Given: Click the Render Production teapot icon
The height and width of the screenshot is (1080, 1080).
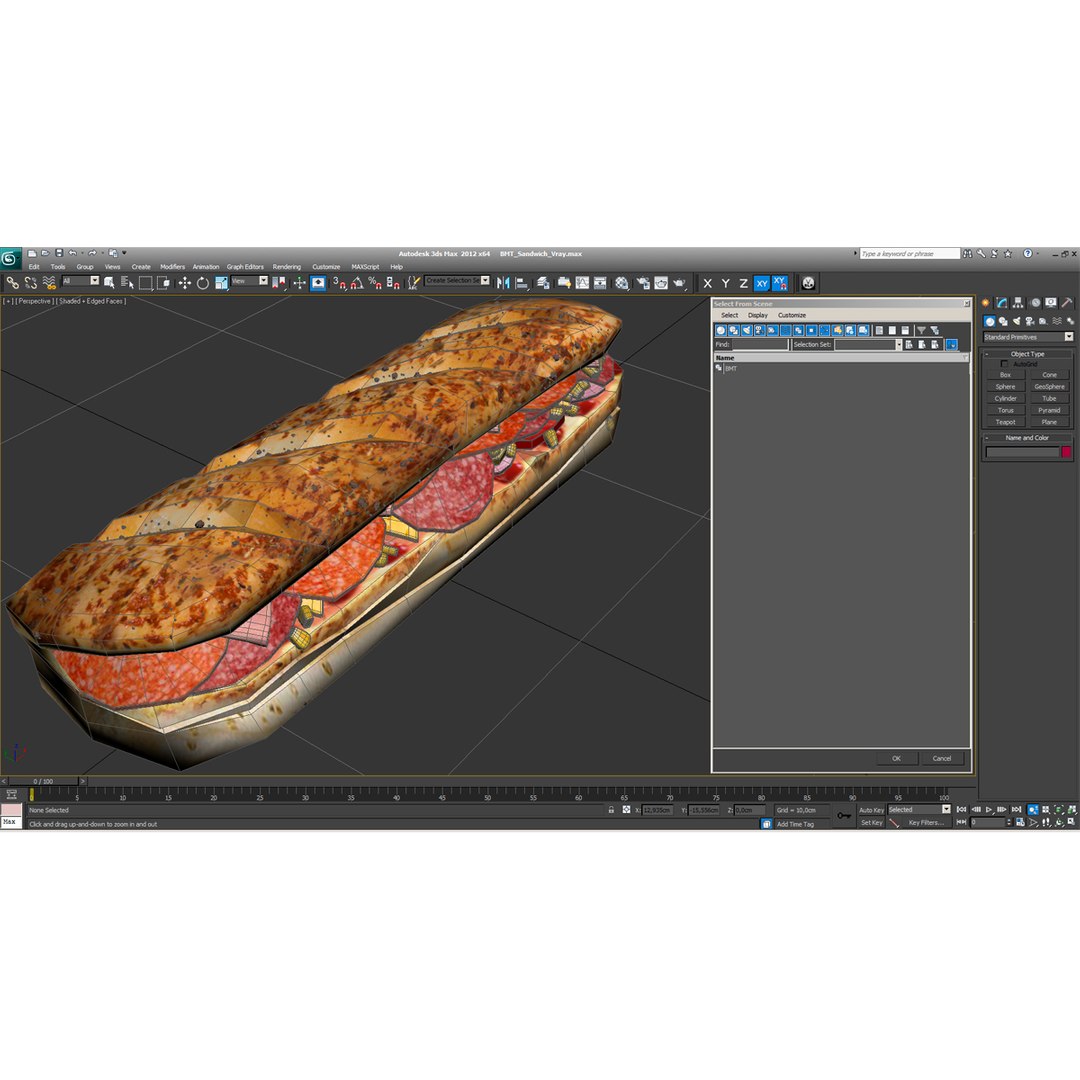Looking at the screenshot, I should click(680, 283).
